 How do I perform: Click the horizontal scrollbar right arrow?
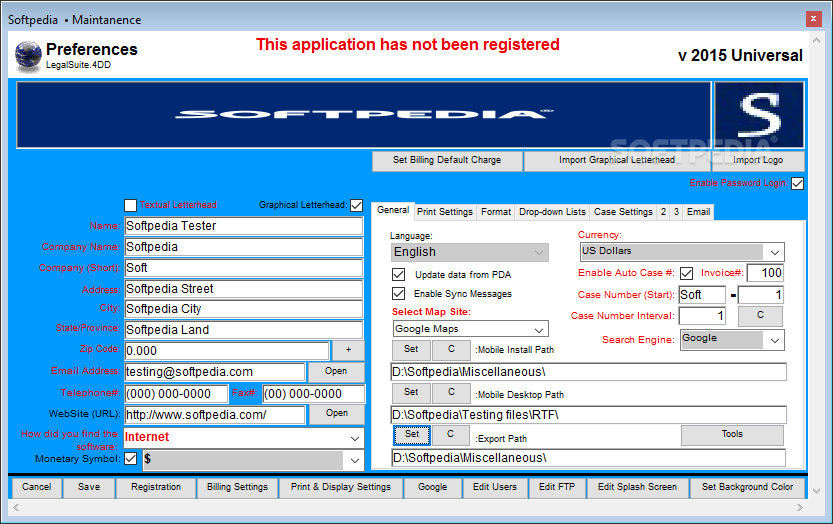(800, 508)
